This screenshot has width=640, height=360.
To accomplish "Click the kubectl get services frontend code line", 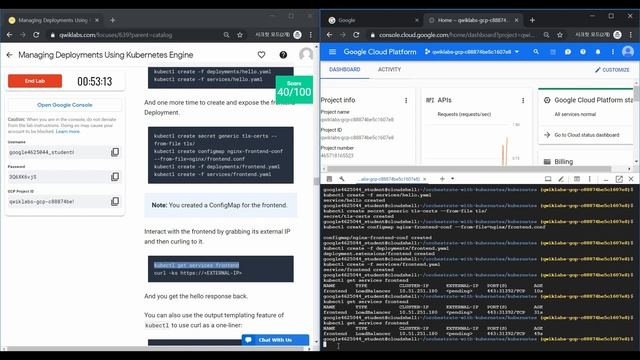I will click(196, 265).
